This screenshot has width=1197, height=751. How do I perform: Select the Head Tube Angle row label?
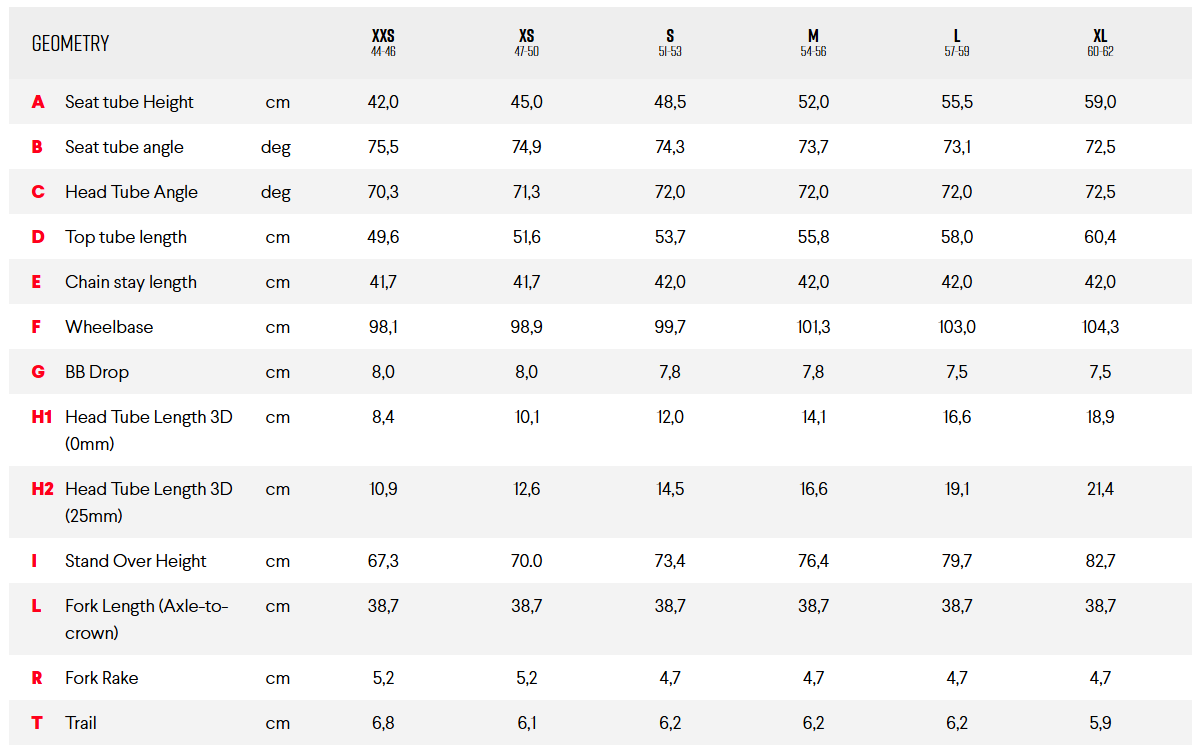131,192
